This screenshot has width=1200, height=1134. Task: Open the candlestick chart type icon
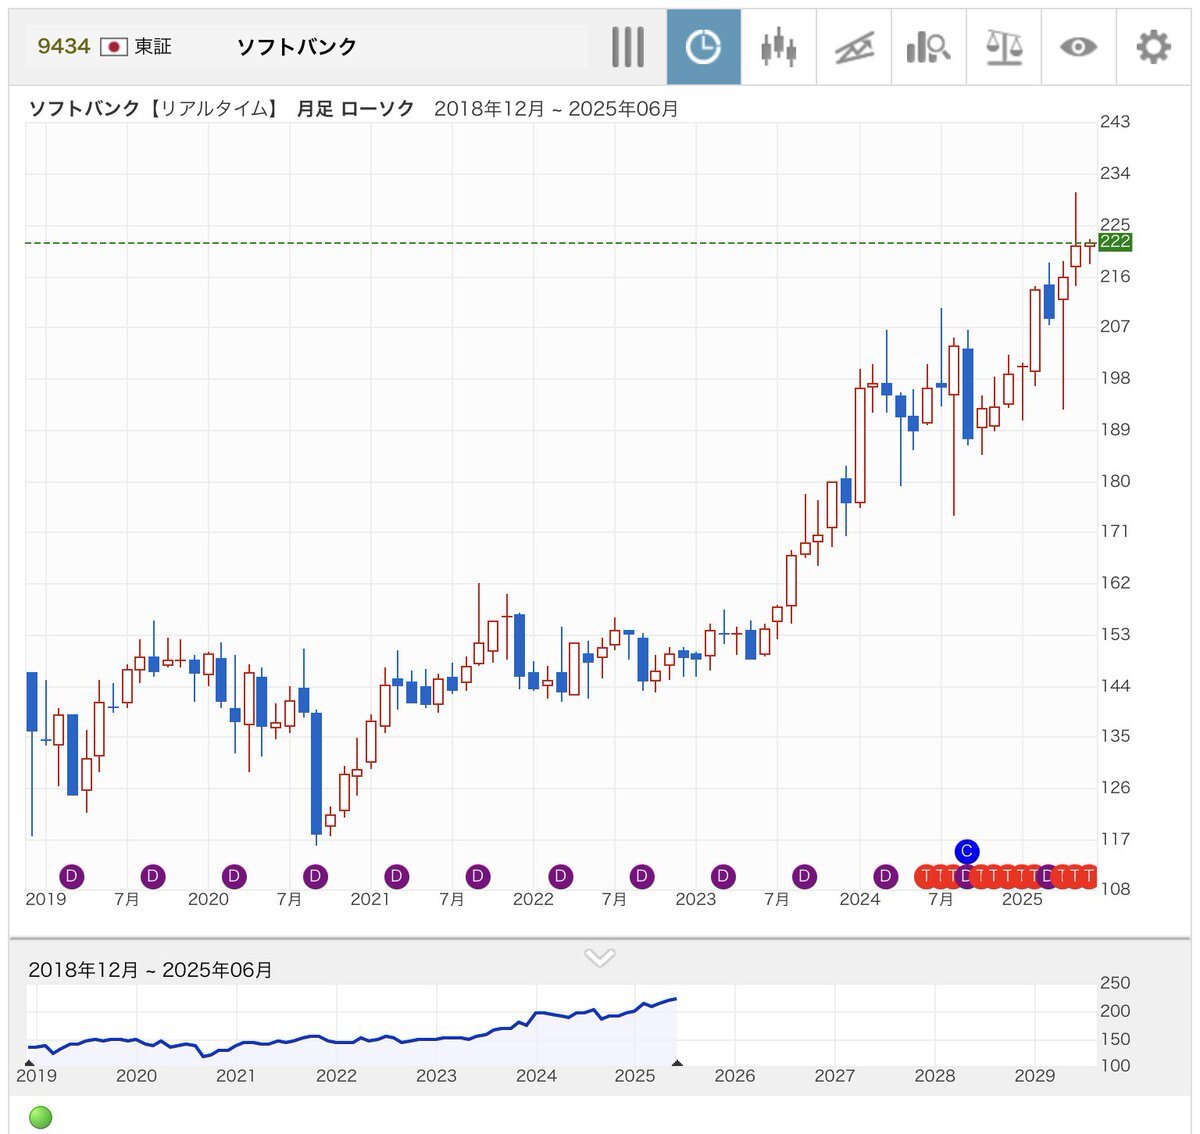pos(778,47)
